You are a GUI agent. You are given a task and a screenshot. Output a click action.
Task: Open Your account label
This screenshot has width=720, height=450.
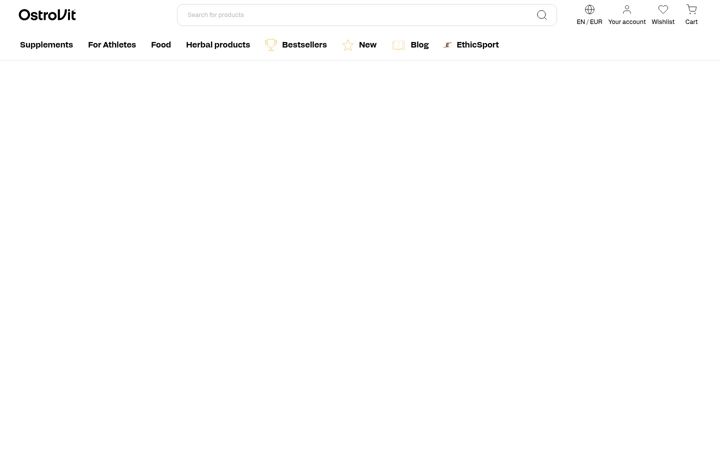(x=627, y=22)
